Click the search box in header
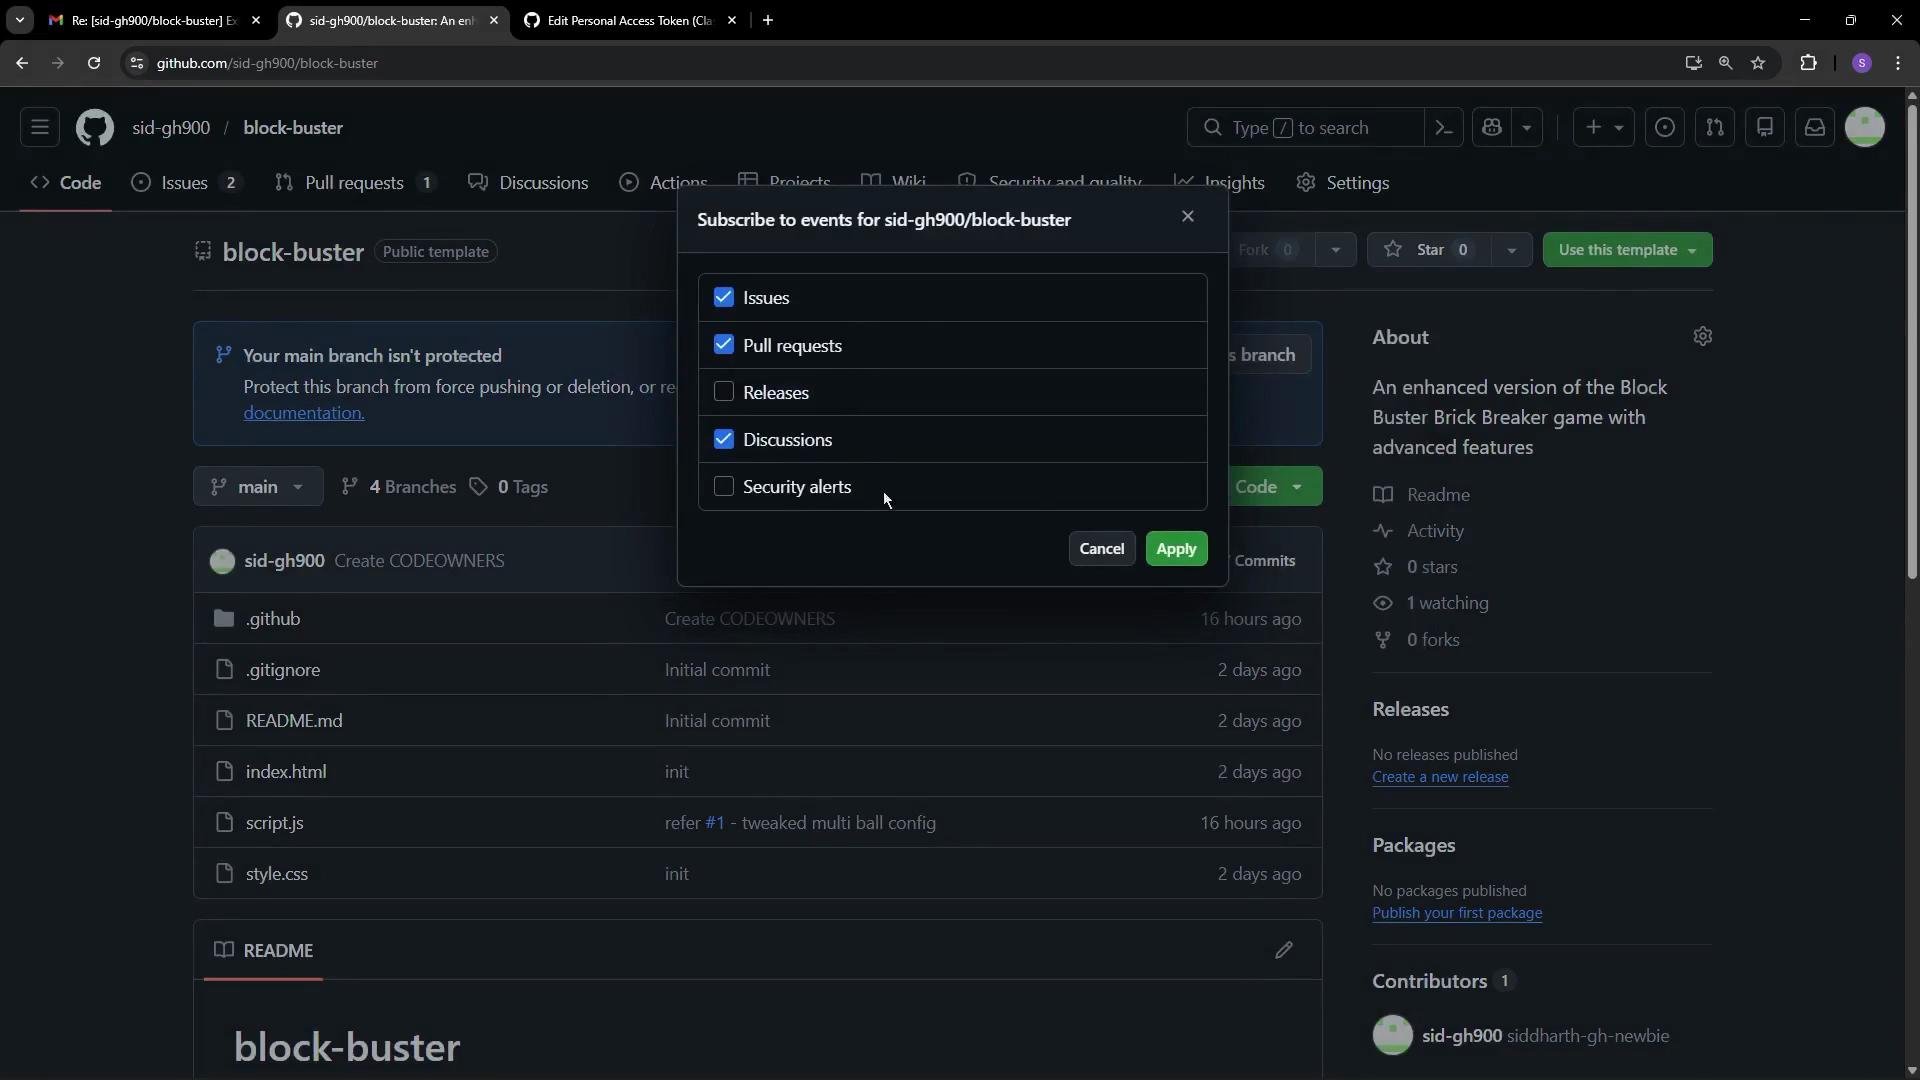 pos(1305,128)
